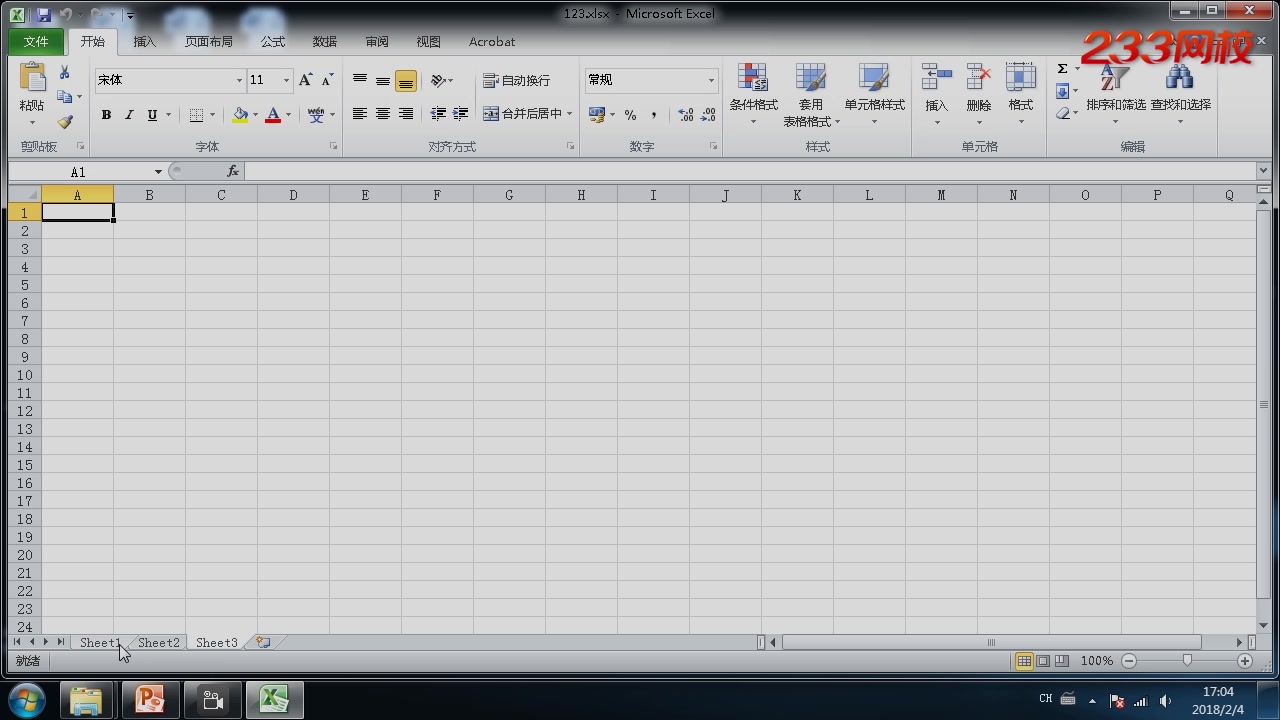The width and height of the screenshot is (1280, 720).
Task: Apply percent style
Action: [630, 115]
